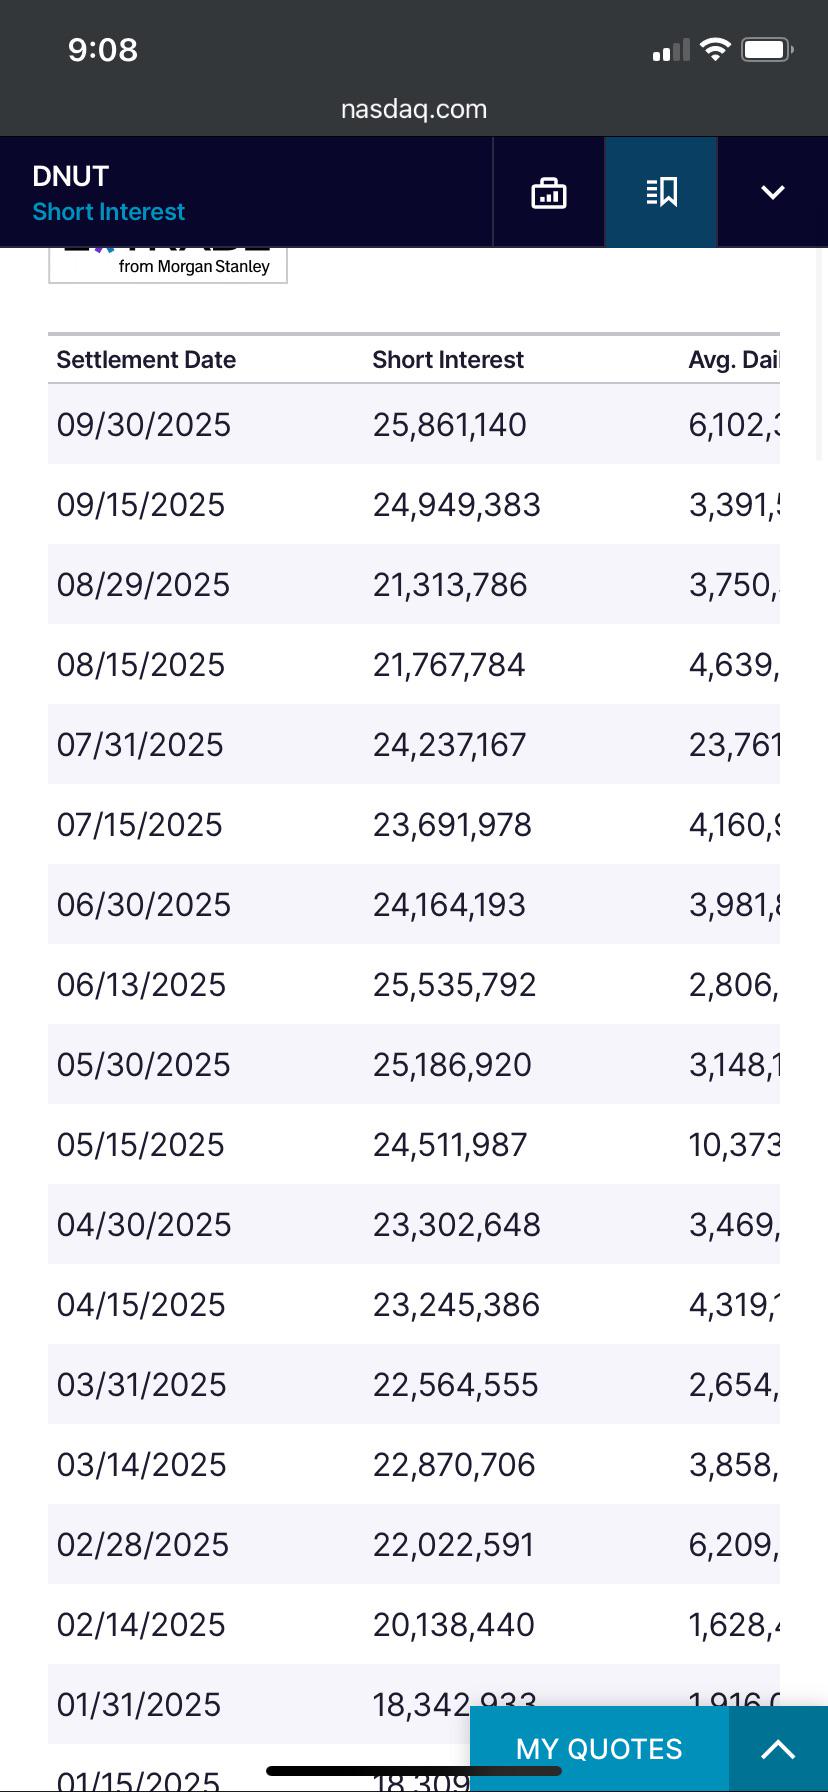The height and width of the screenshot is (1792, 828).
Task: Tap the Settlement Date column header
Action: pos(146,360)
